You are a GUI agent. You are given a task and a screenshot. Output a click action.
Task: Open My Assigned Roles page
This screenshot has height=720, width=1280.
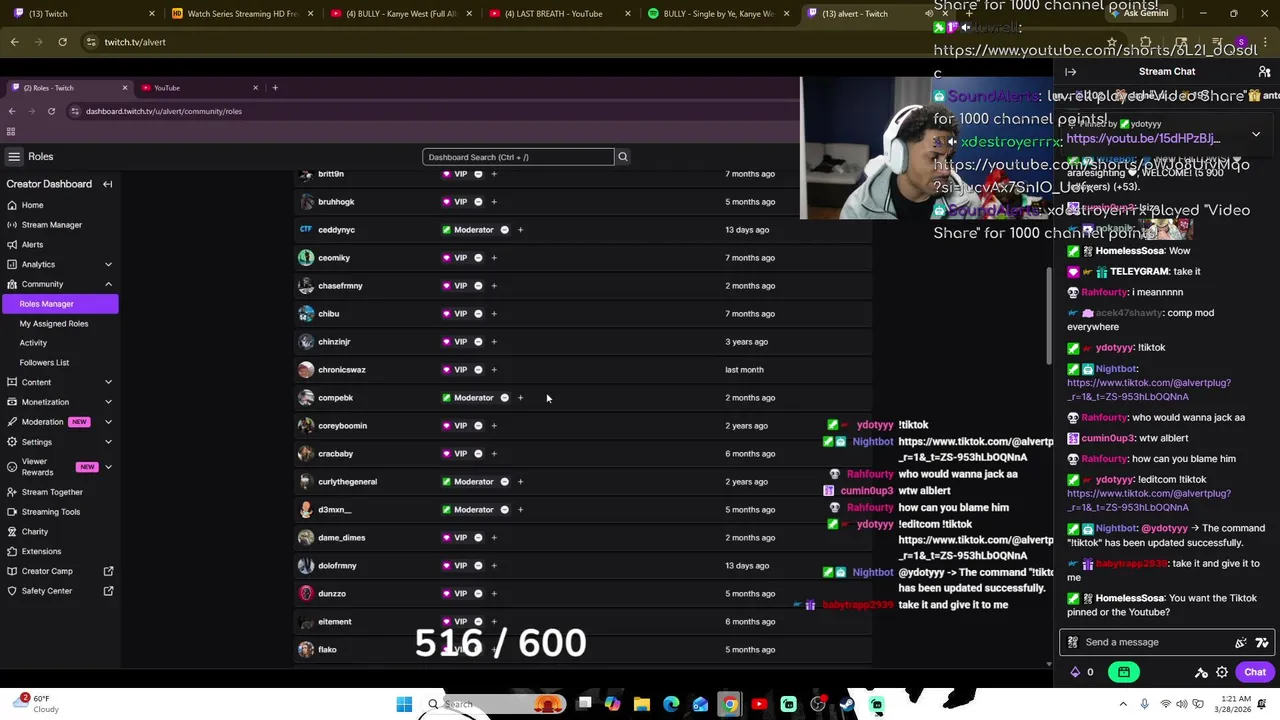click(x=54, y=324)
